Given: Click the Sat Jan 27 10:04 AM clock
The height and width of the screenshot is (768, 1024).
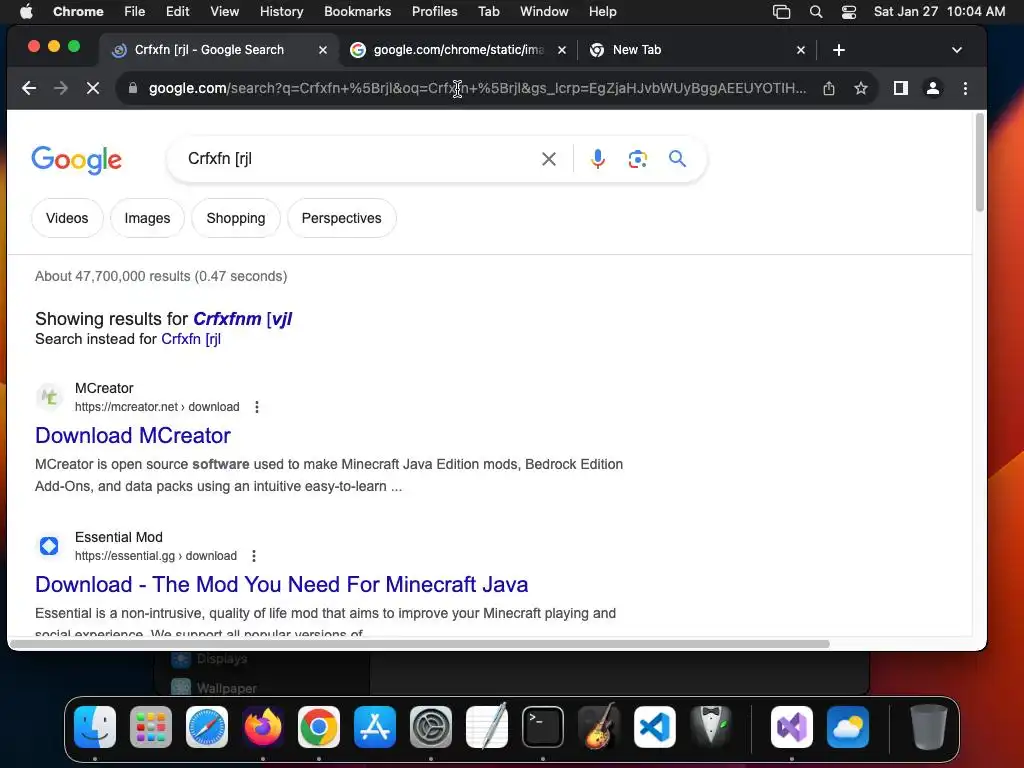Looking at the screenshot, I should tap(939, 12).
